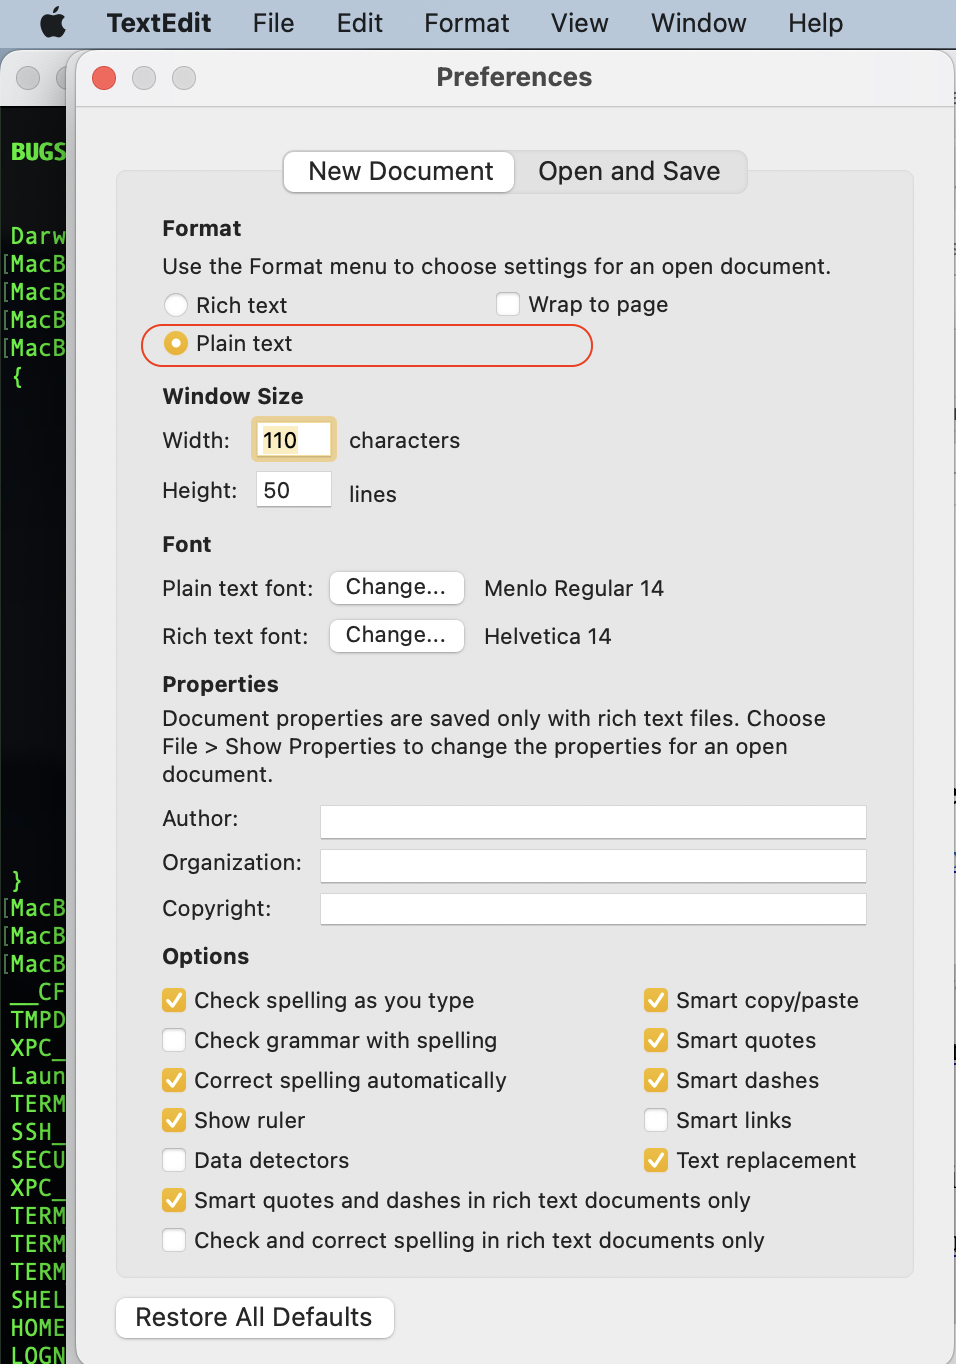Enable Check grammar with spelling
This screenshot has width=956, height=1364.
[x=173, y=1040]
